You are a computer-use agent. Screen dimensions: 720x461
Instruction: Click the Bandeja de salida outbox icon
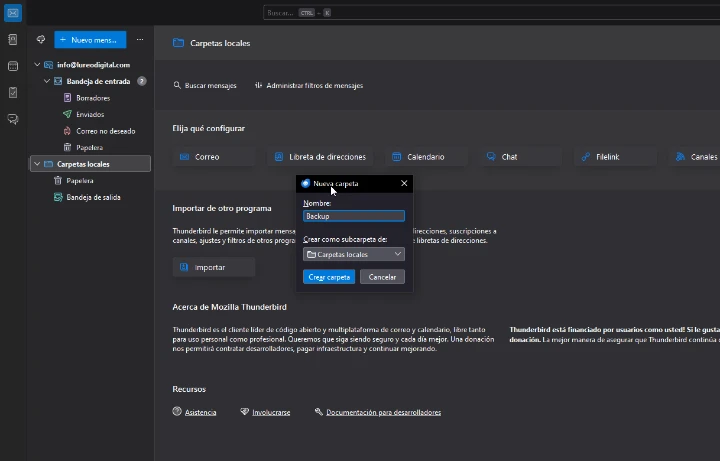pos(58,197)
